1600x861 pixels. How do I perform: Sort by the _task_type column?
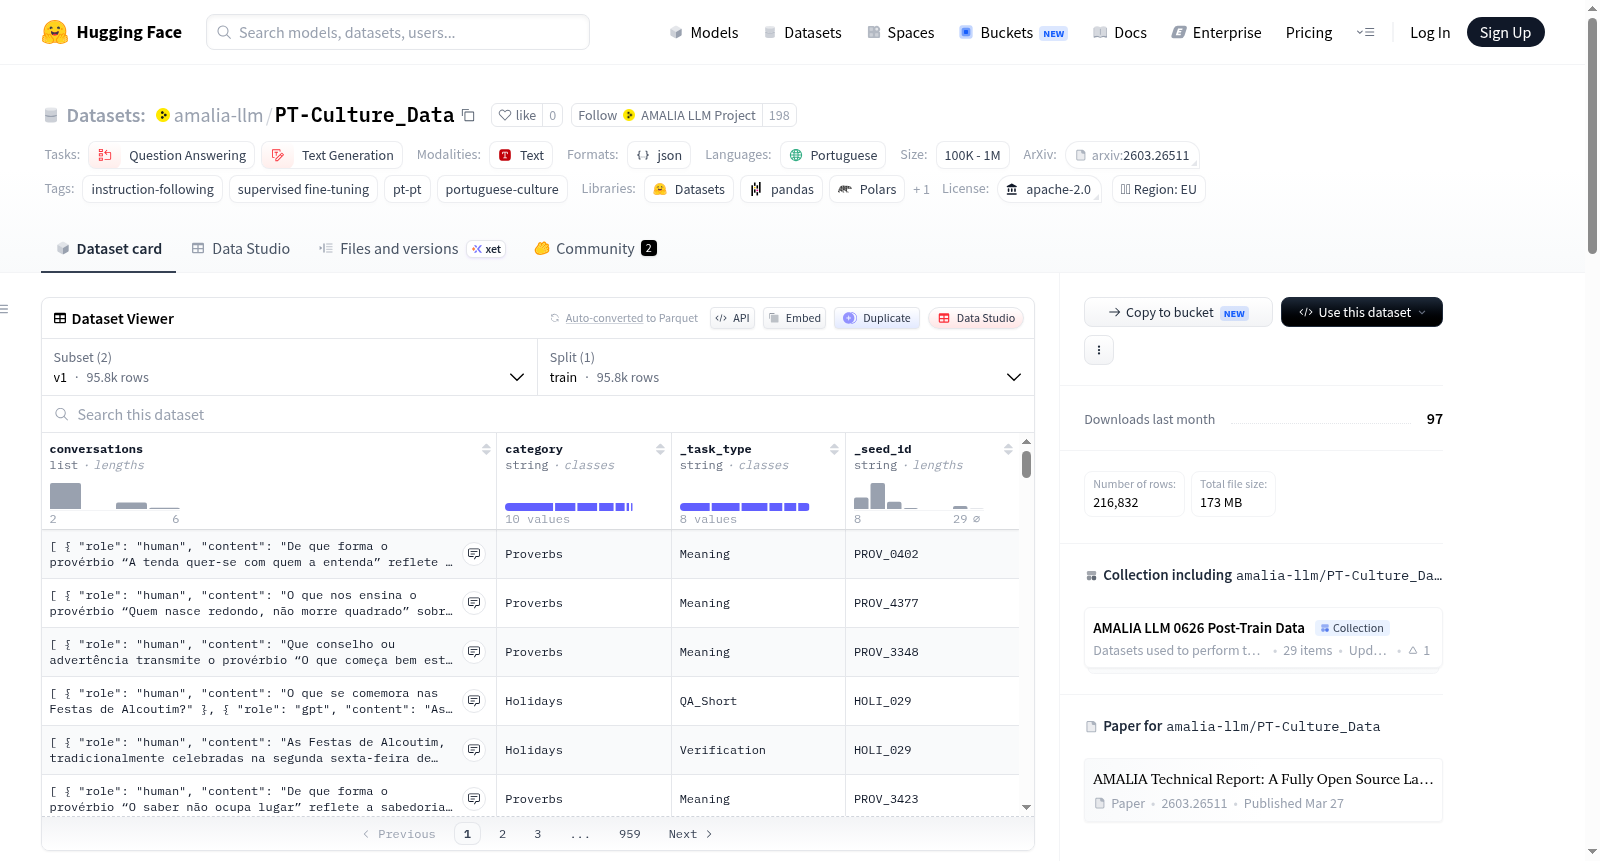pos(834,449)
